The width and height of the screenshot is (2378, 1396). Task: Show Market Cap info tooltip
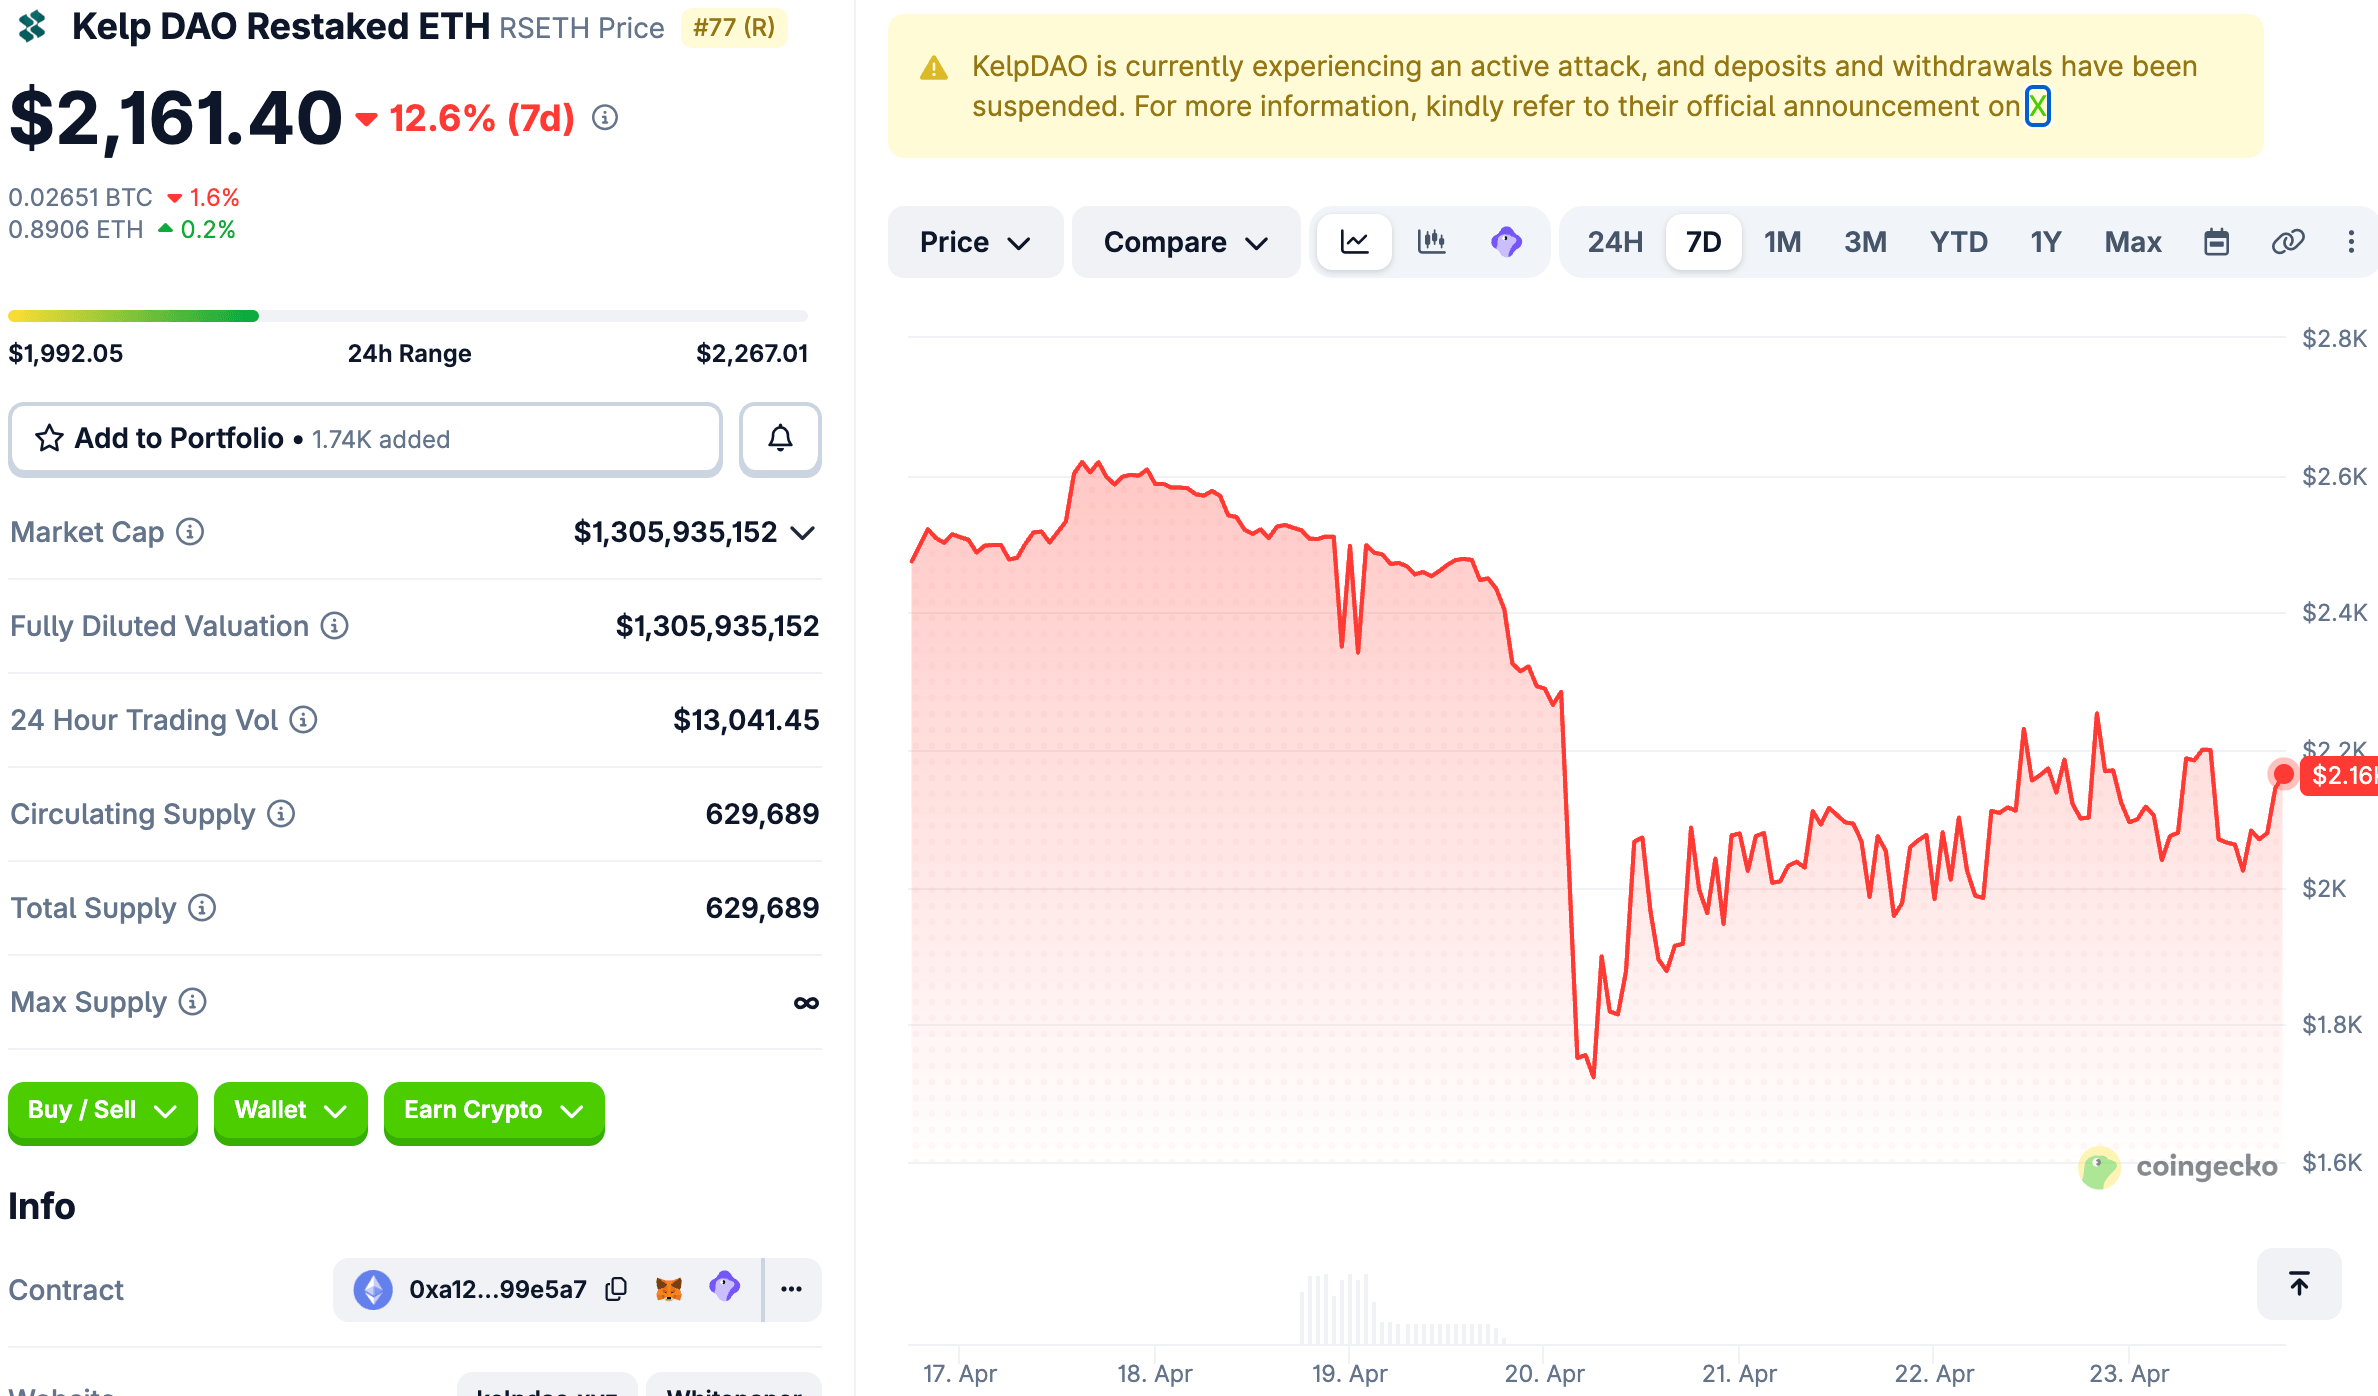point(190,532)
